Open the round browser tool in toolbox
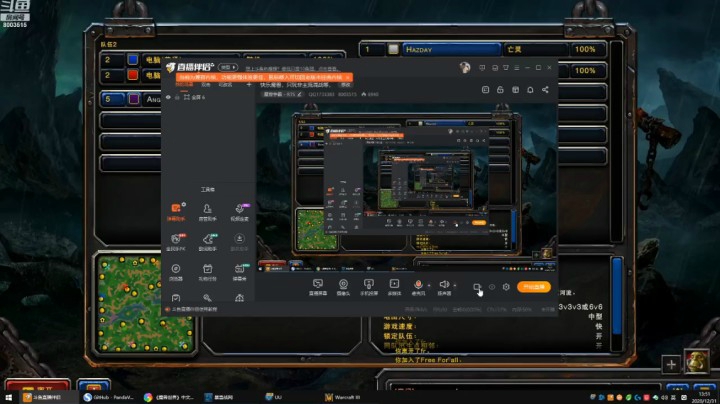The width and height of the screenshot is (720, 404). 176,272
